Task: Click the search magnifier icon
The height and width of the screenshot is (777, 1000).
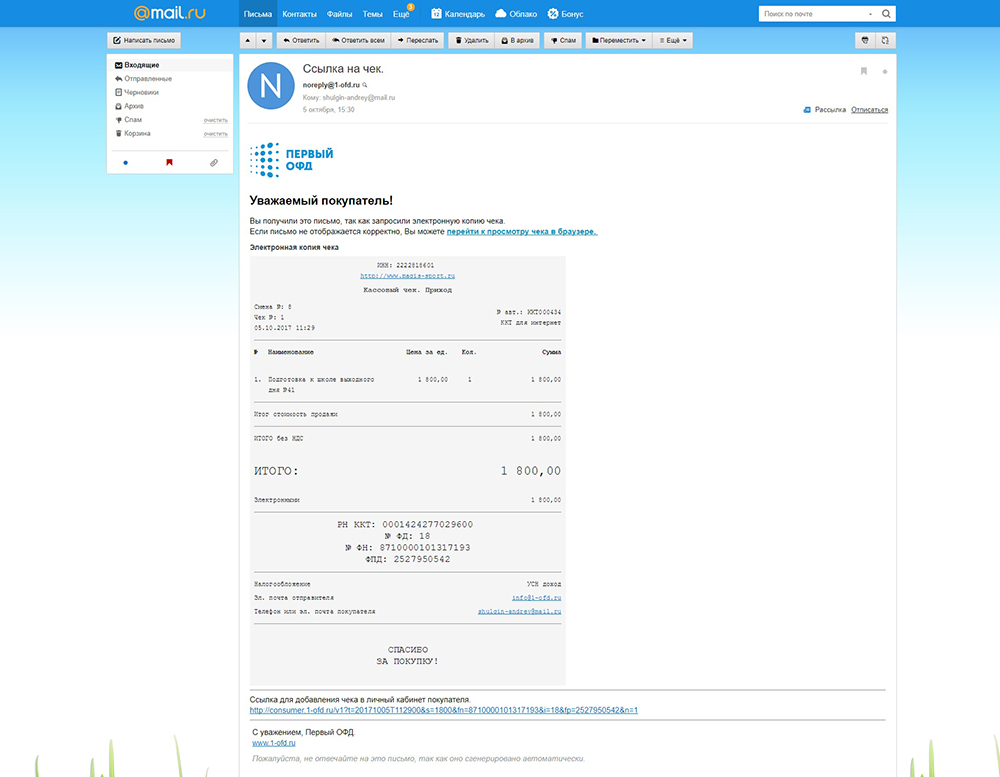Action: coord(886,14)
